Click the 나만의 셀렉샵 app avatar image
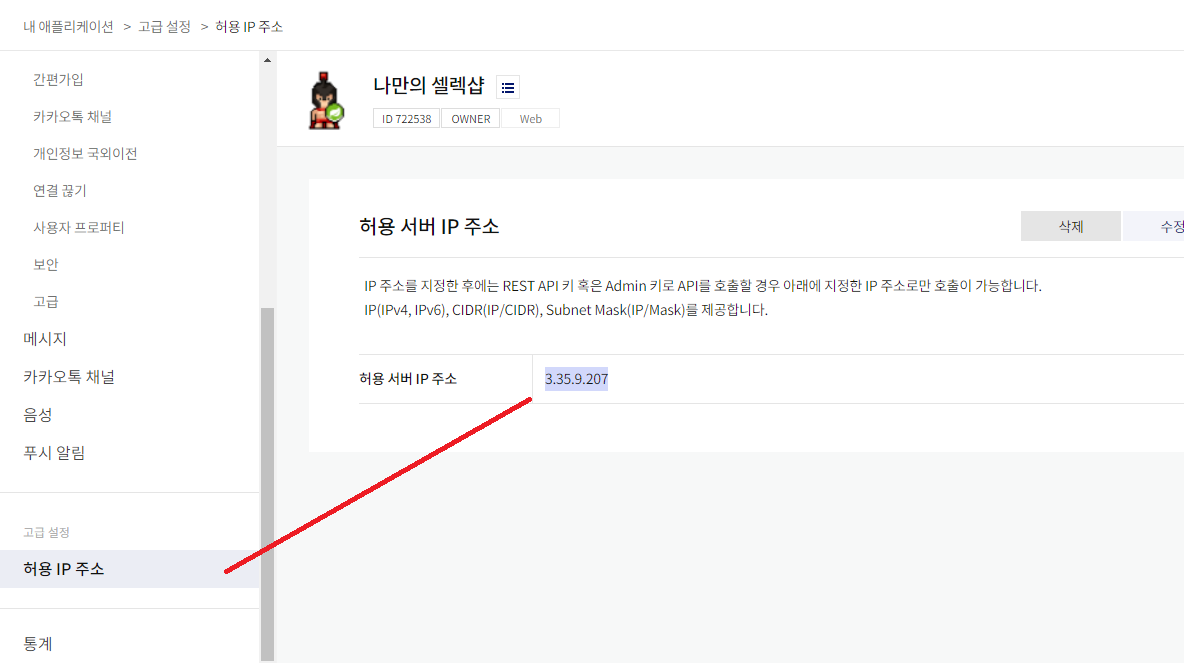 (x=326, y=101)
